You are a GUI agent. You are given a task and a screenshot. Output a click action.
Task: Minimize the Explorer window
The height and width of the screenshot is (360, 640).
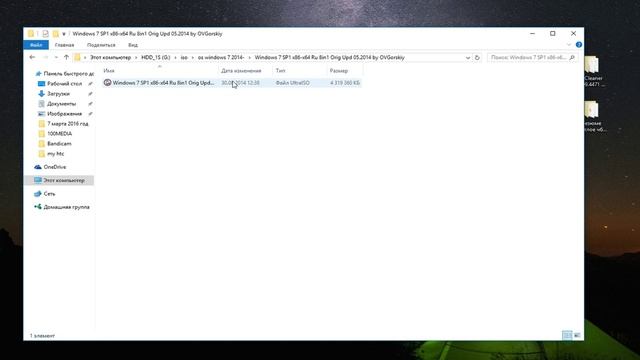[x=532, y=33]
